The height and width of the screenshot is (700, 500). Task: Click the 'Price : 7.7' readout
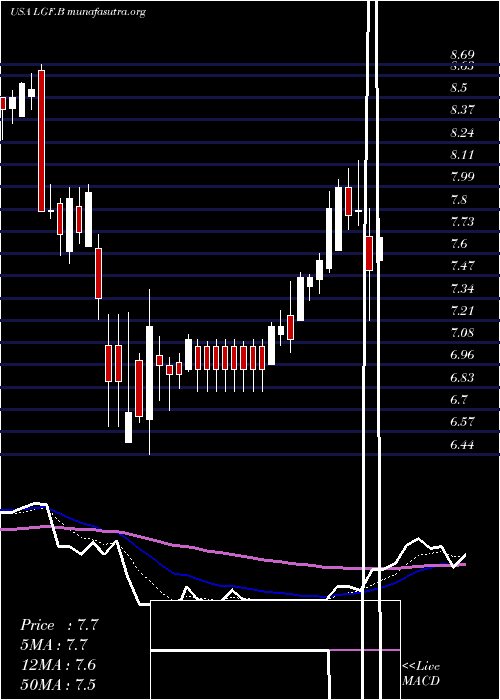point(59,625)
